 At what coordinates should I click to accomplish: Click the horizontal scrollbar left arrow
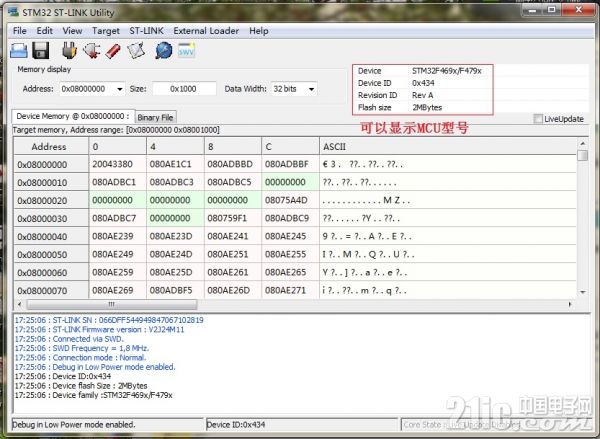20,304
